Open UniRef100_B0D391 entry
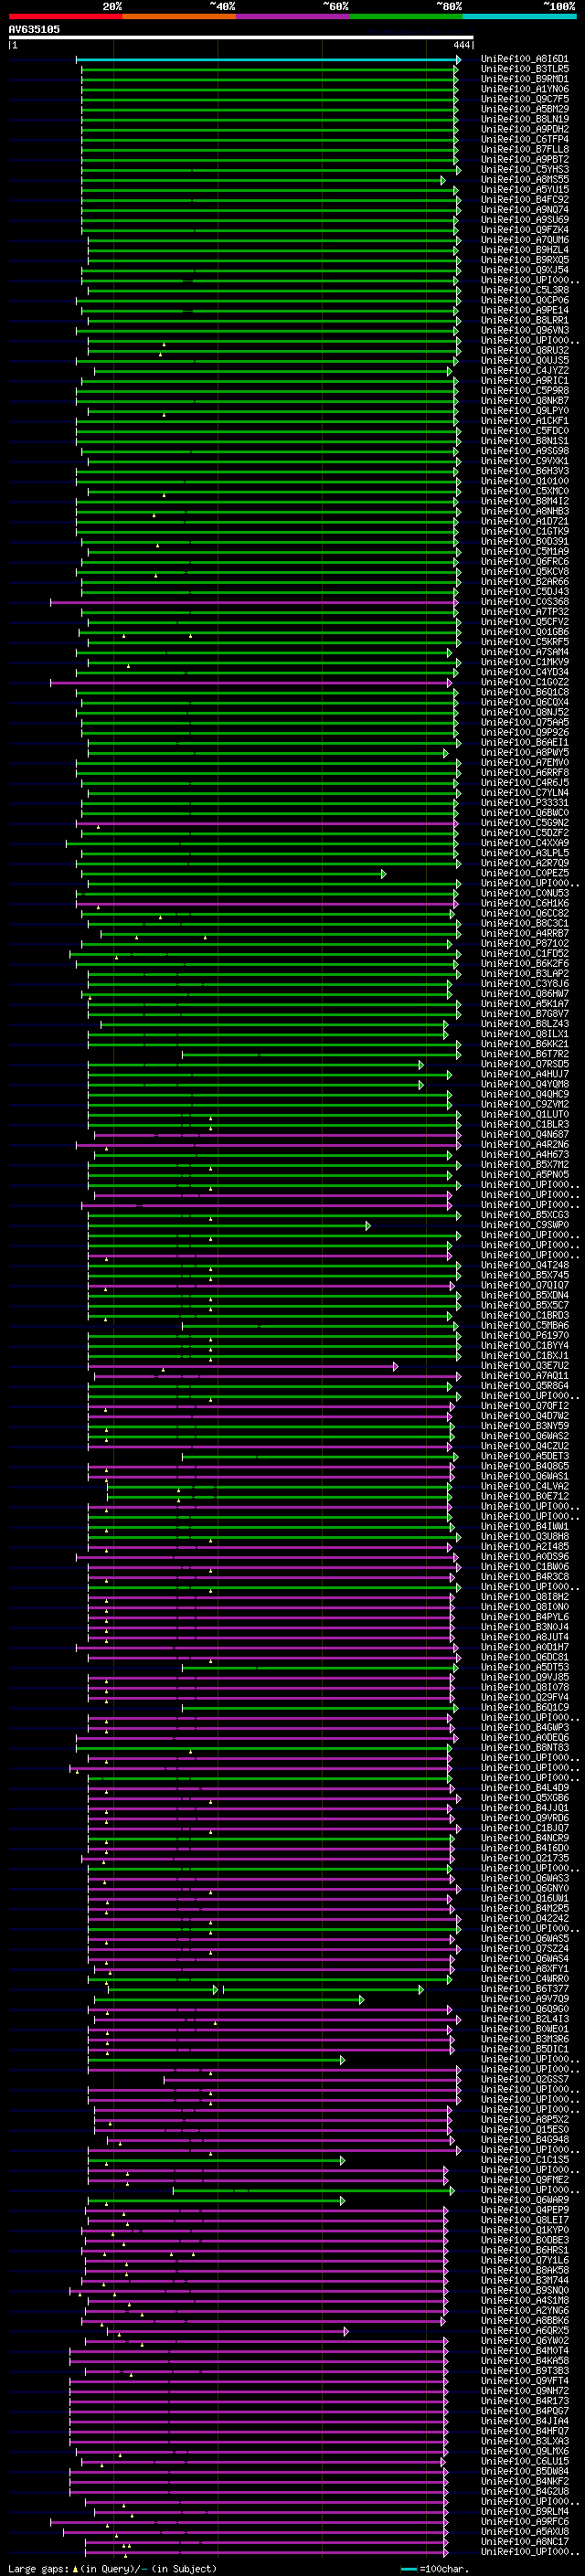 (524, 542)
